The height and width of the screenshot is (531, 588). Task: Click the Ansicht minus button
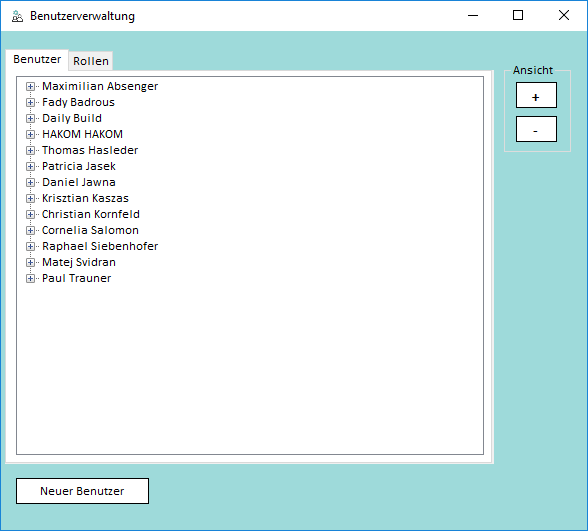click(x=536, y=129)
